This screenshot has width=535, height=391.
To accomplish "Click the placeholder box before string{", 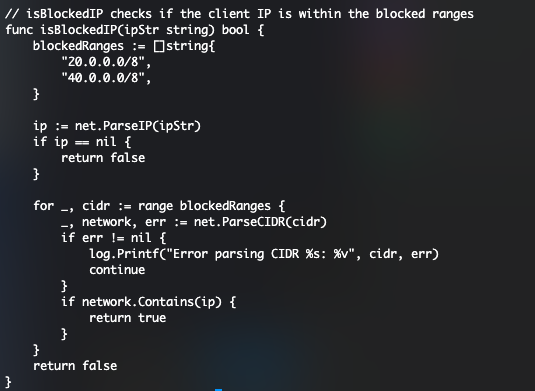I will coord(159,46).
